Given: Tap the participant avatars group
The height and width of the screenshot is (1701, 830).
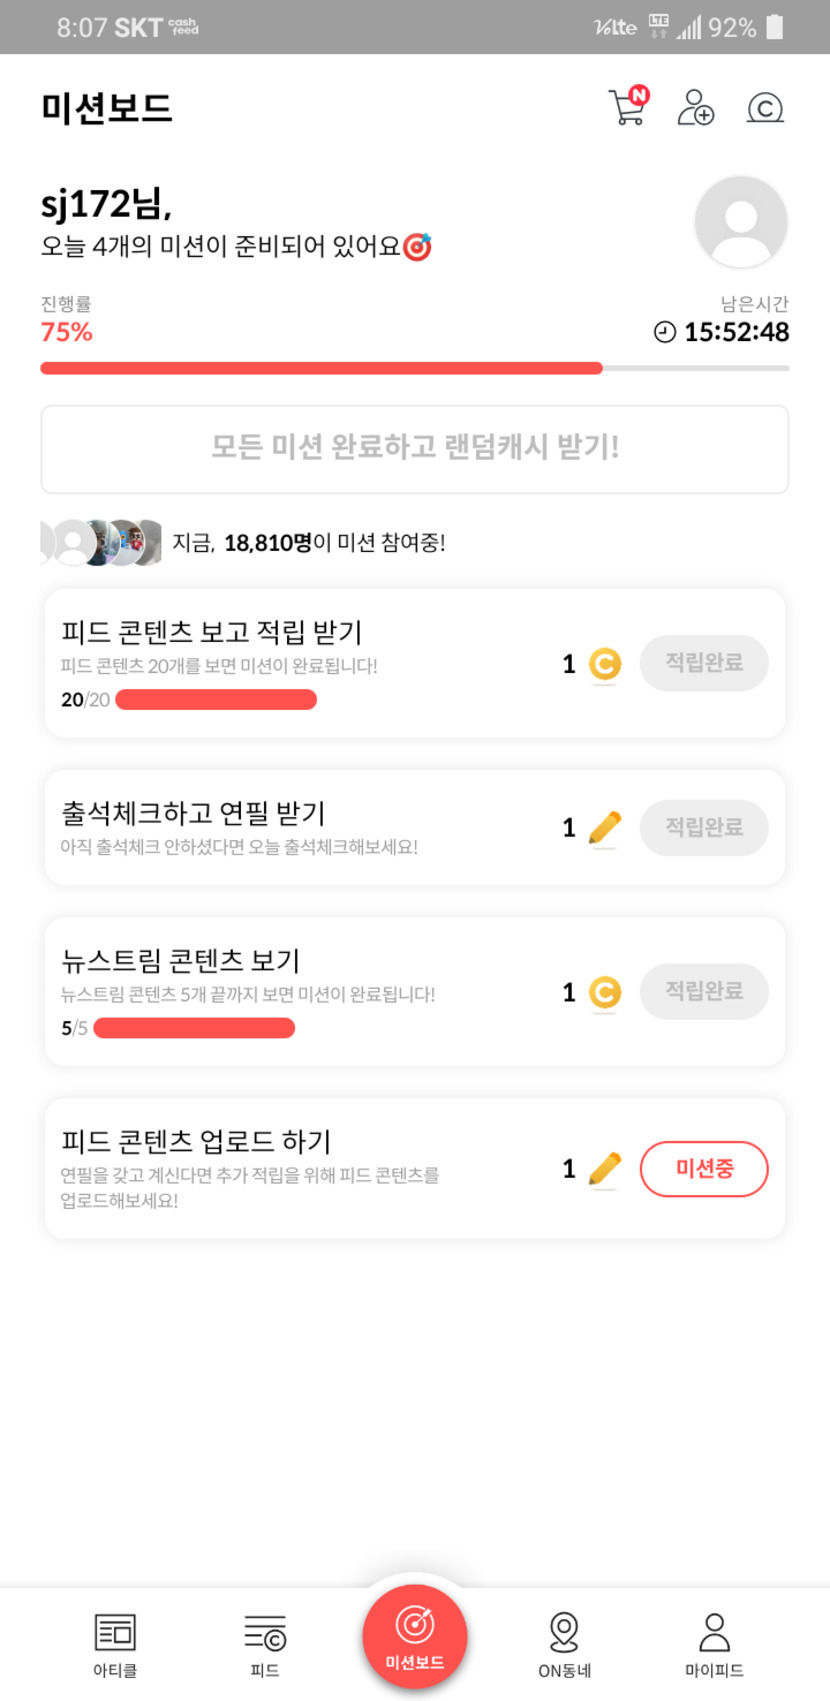Looking at the screenshot, I should click(x=101, y=542).
